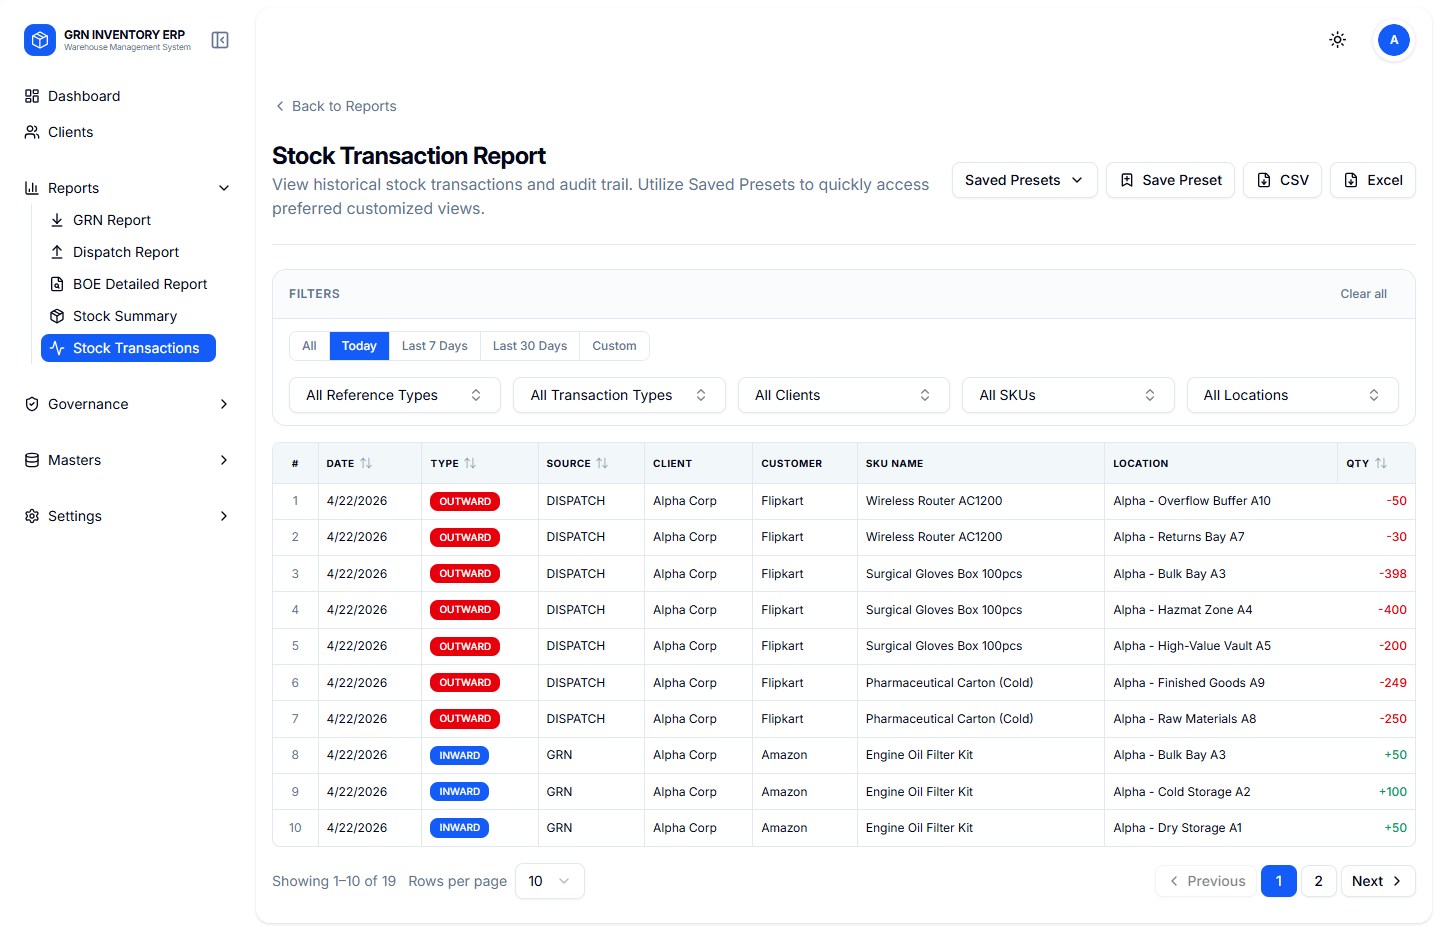Click the GRN Inventory ERP logo icon
Screen dimensions: 1440x931
tap(40, 40)
